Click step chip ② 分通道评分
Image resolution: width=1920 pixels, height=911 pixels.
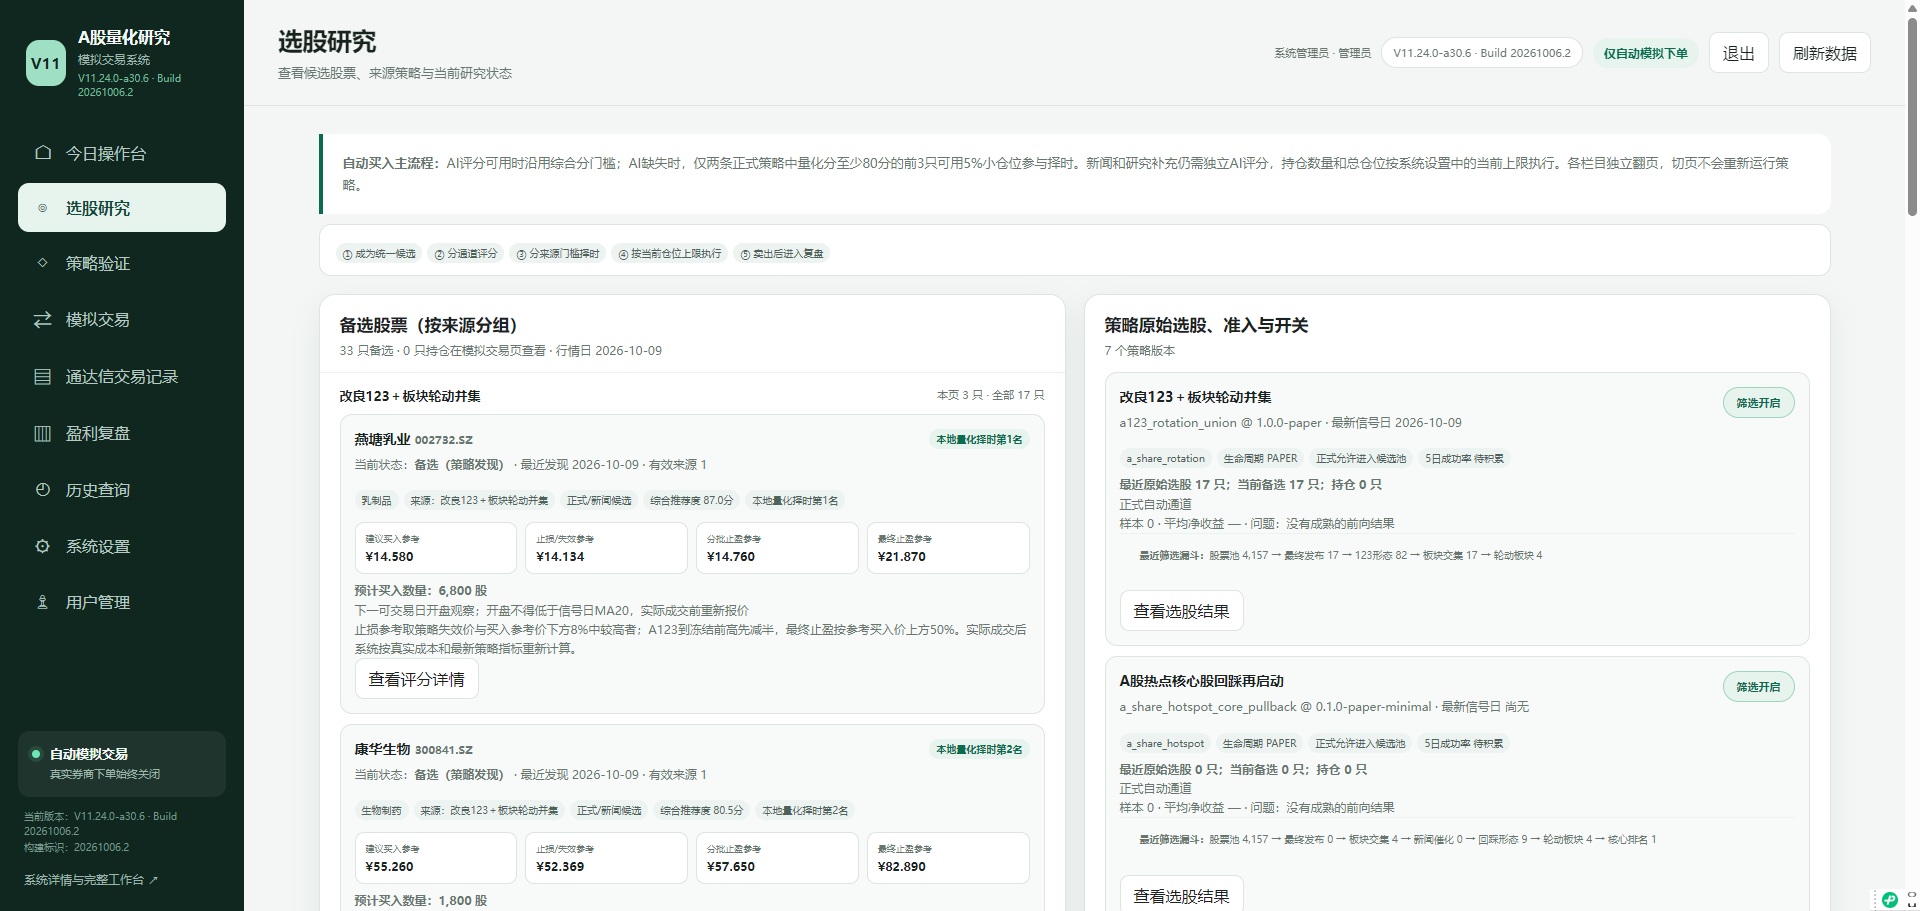pos(466,254)
